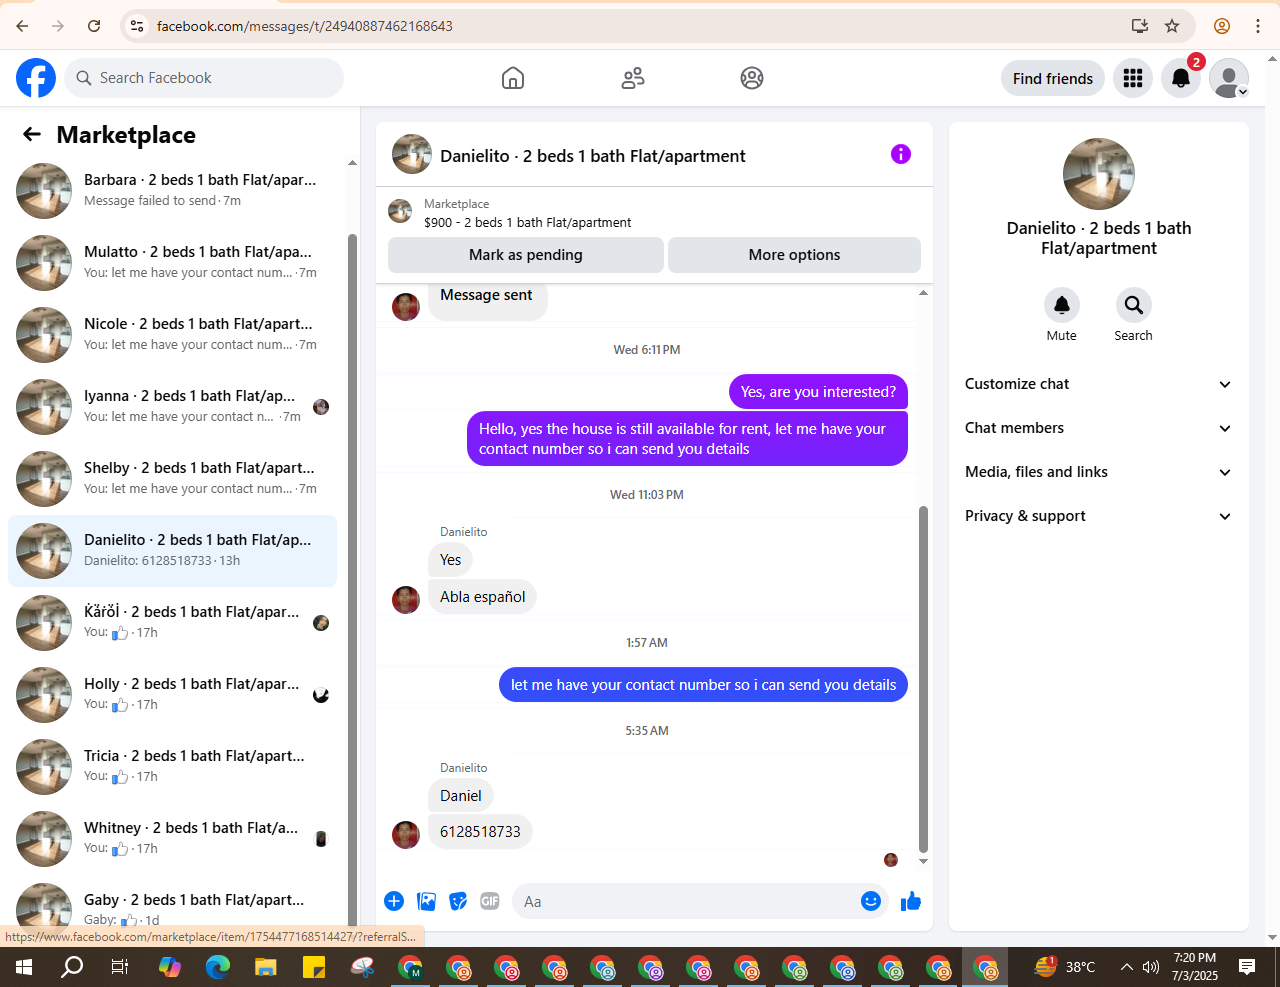Open the emoji picker in message box

click(871, 901)
